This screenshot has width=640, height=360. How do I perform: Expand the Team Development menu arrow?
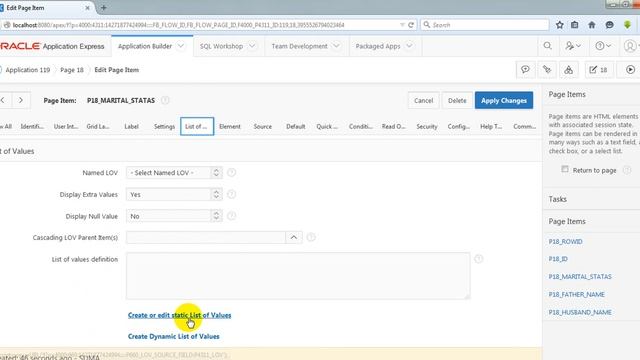pyautogui.click(x=336, y=46)
